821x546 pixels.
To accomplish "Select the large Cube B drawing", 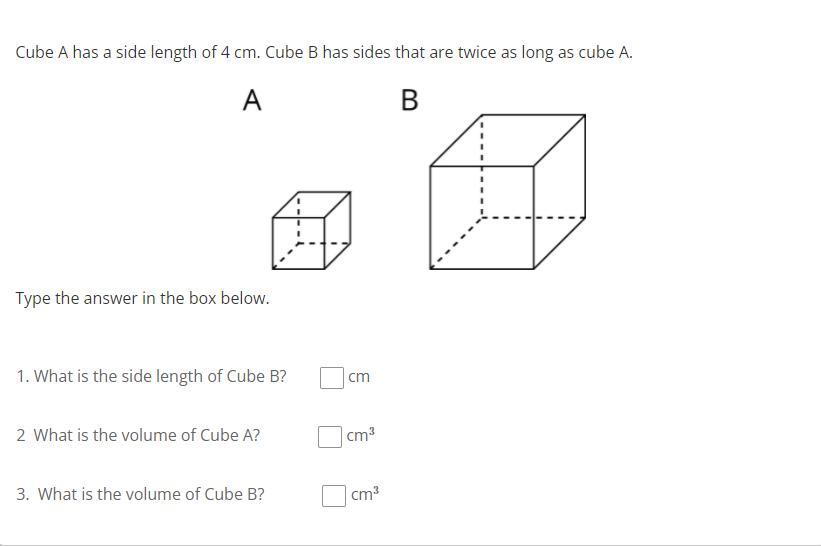I will coord(507,192).
